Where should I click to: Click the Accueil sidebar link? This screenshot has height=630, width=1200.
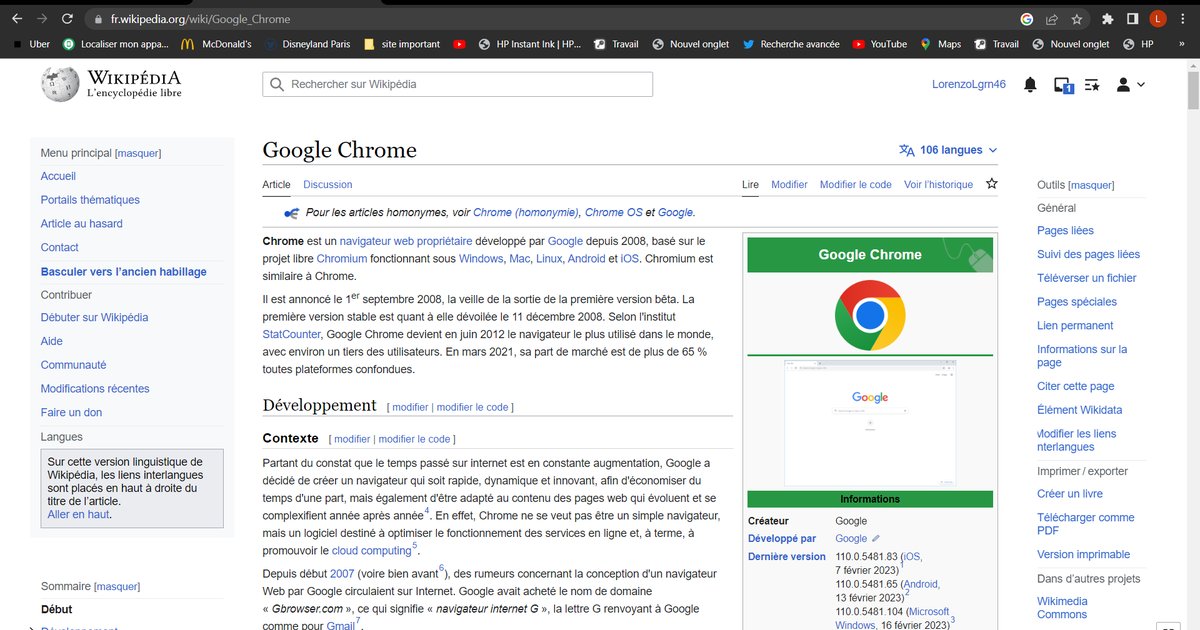[x=58, y=176]
